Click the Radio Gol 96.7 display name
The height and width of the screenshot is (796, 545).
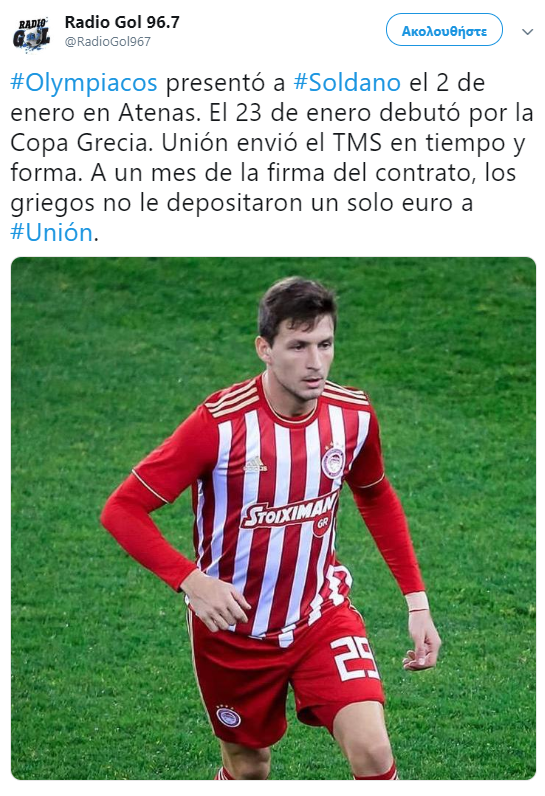[122, 22]
